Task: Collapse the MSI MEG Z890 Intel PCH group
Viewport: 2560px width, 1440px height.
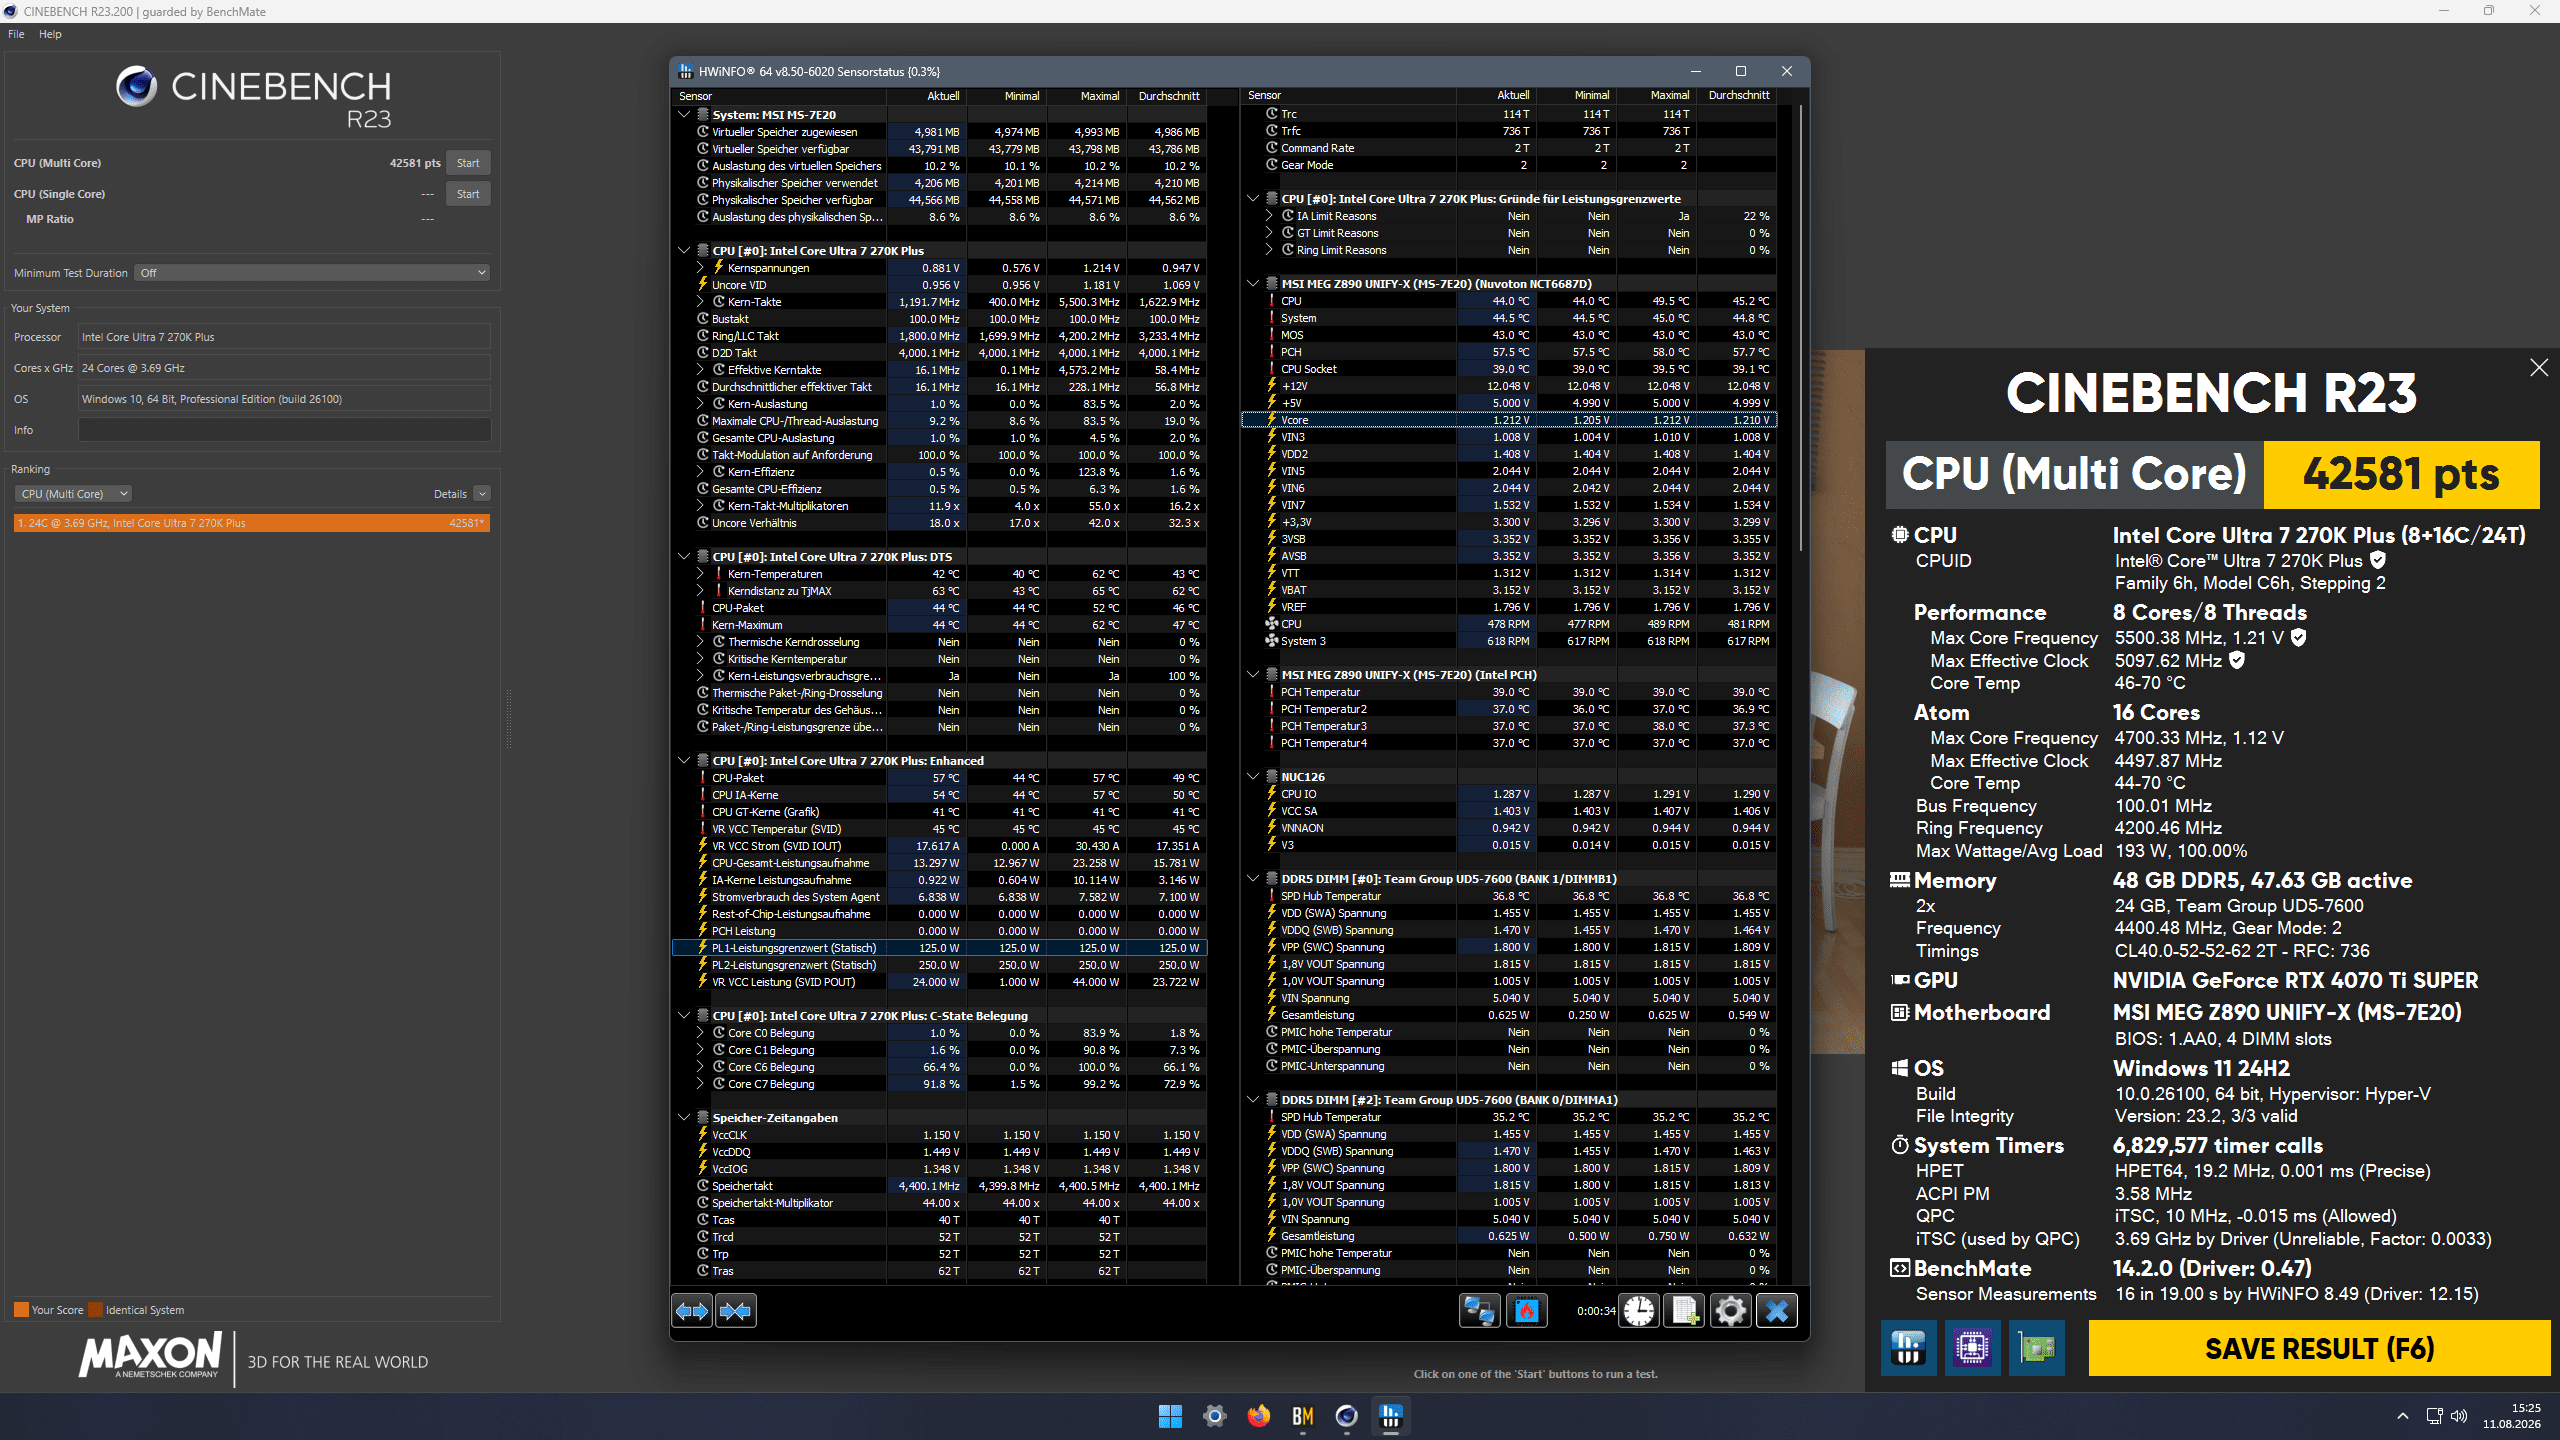Action: coord(1252,675)
